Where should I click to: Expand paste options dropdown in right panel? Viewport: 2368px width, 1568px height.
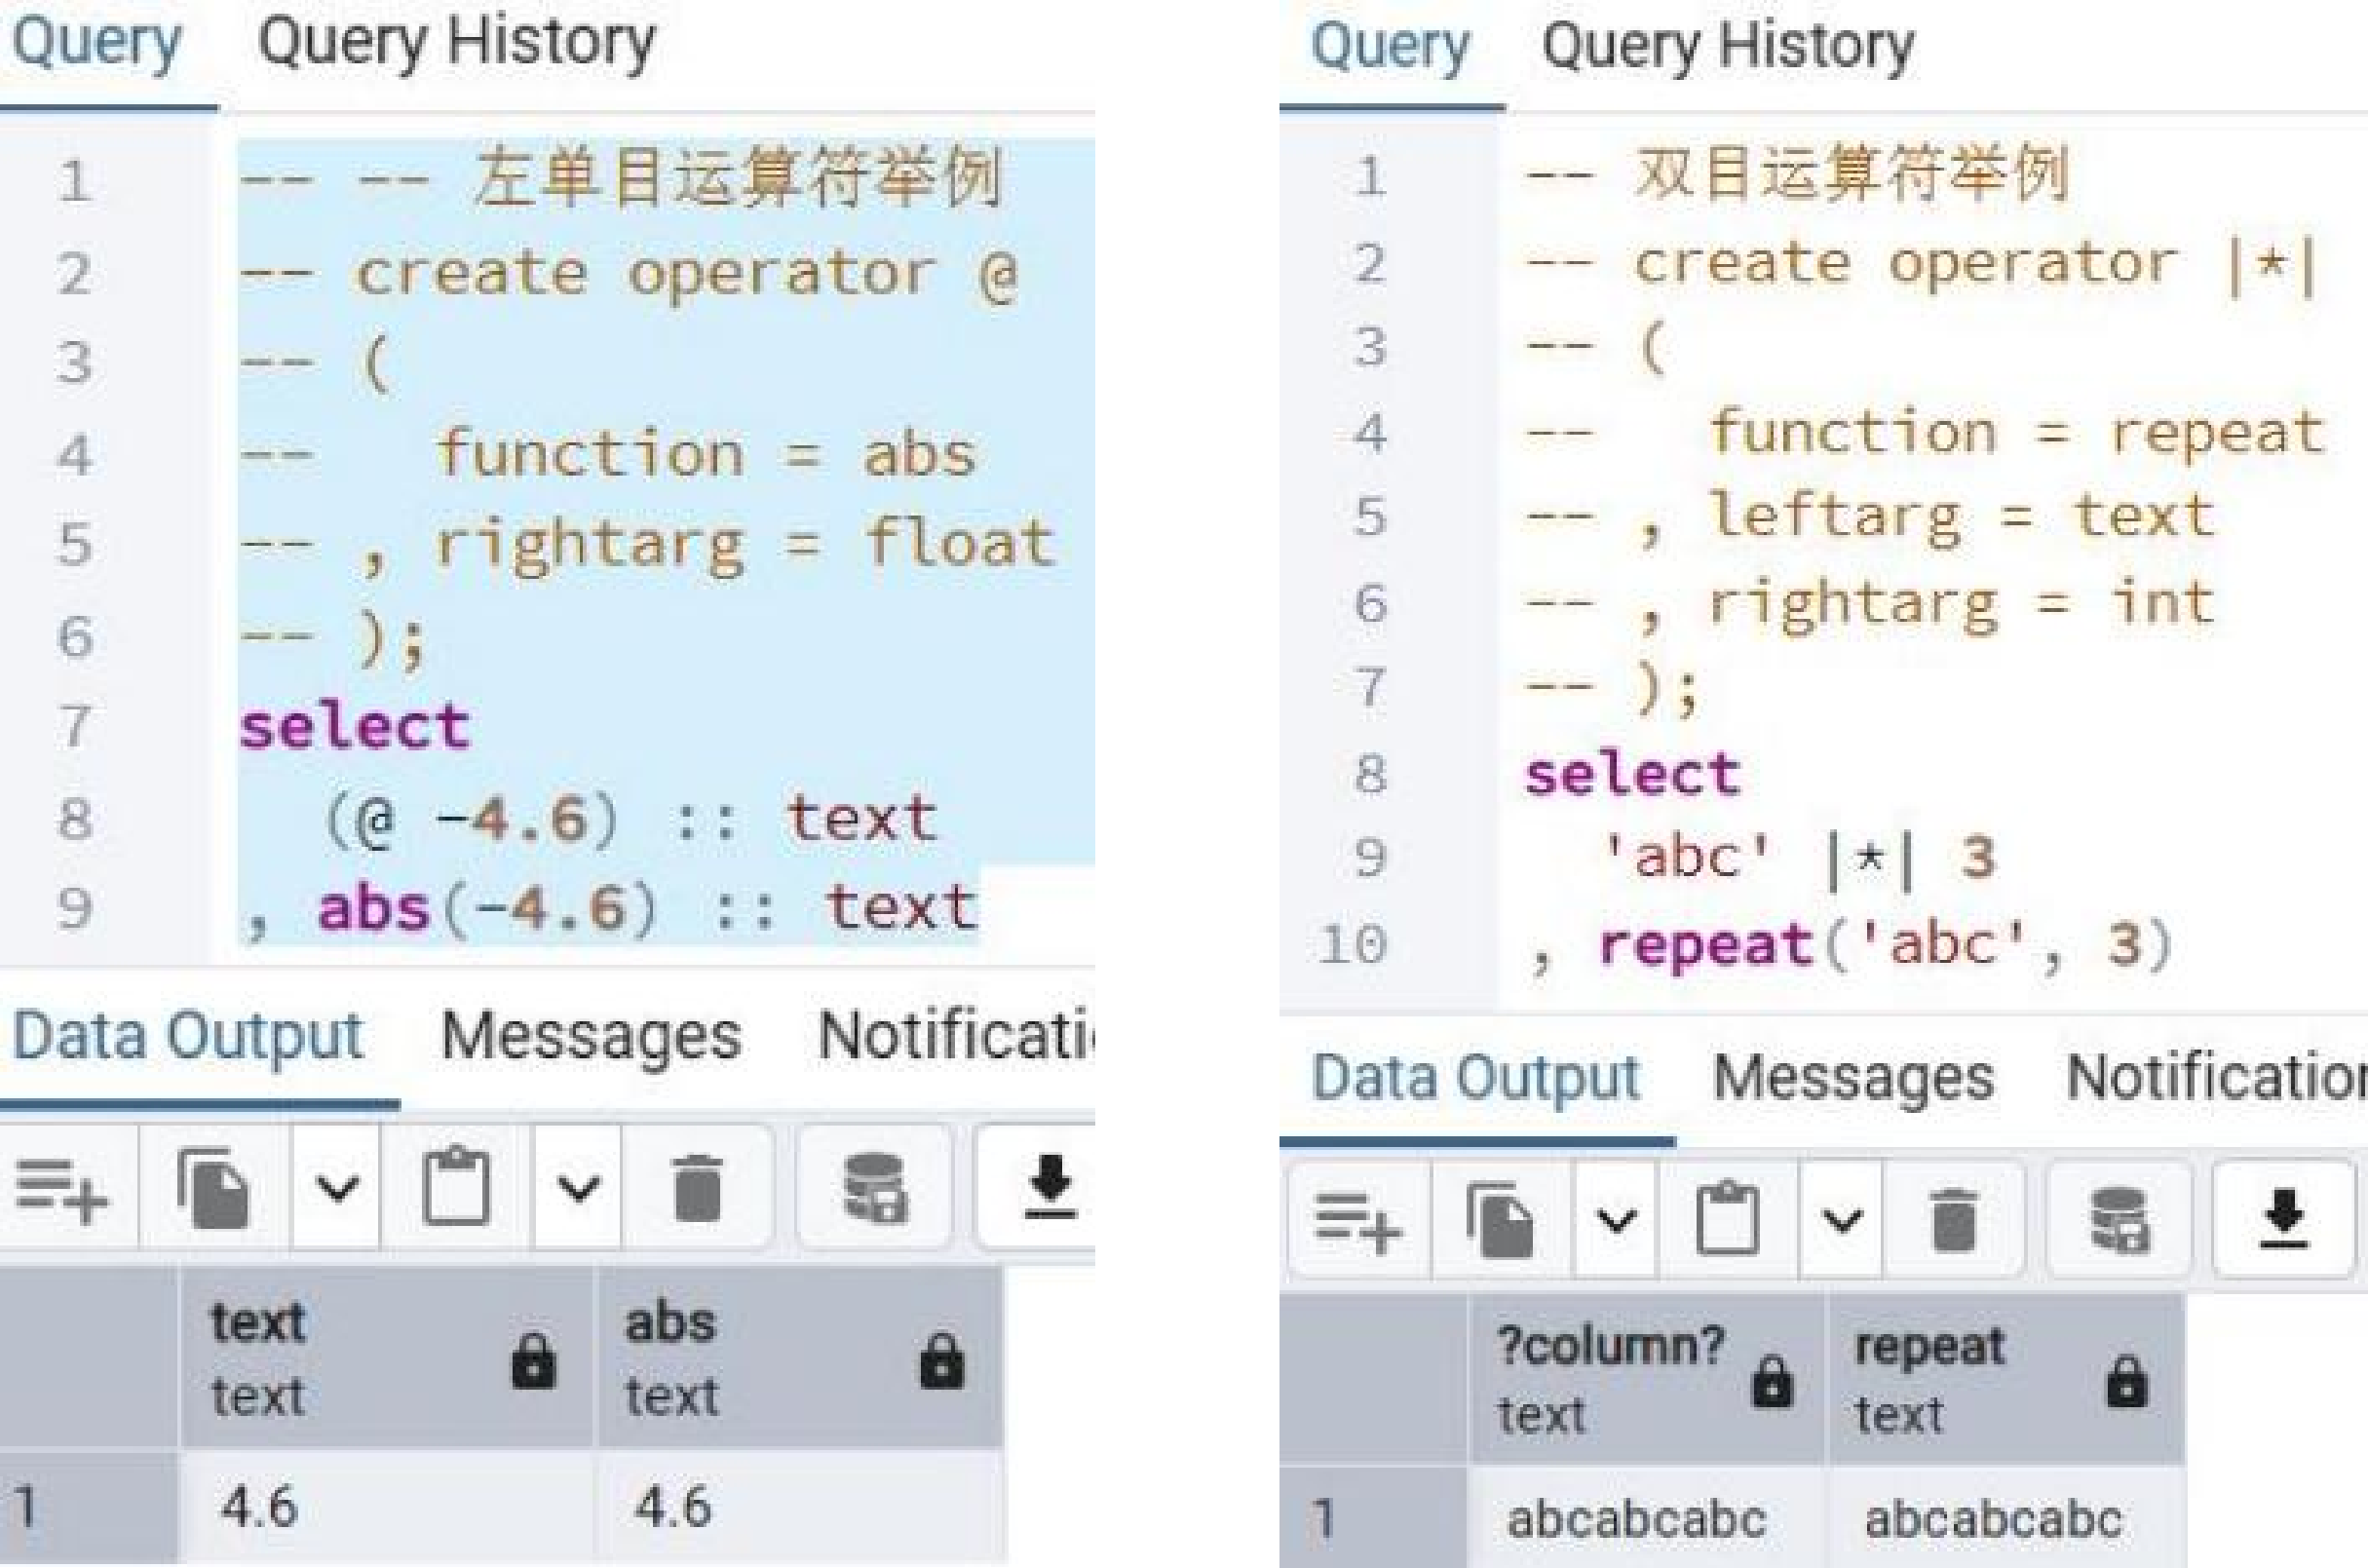click(1841, 1220)
